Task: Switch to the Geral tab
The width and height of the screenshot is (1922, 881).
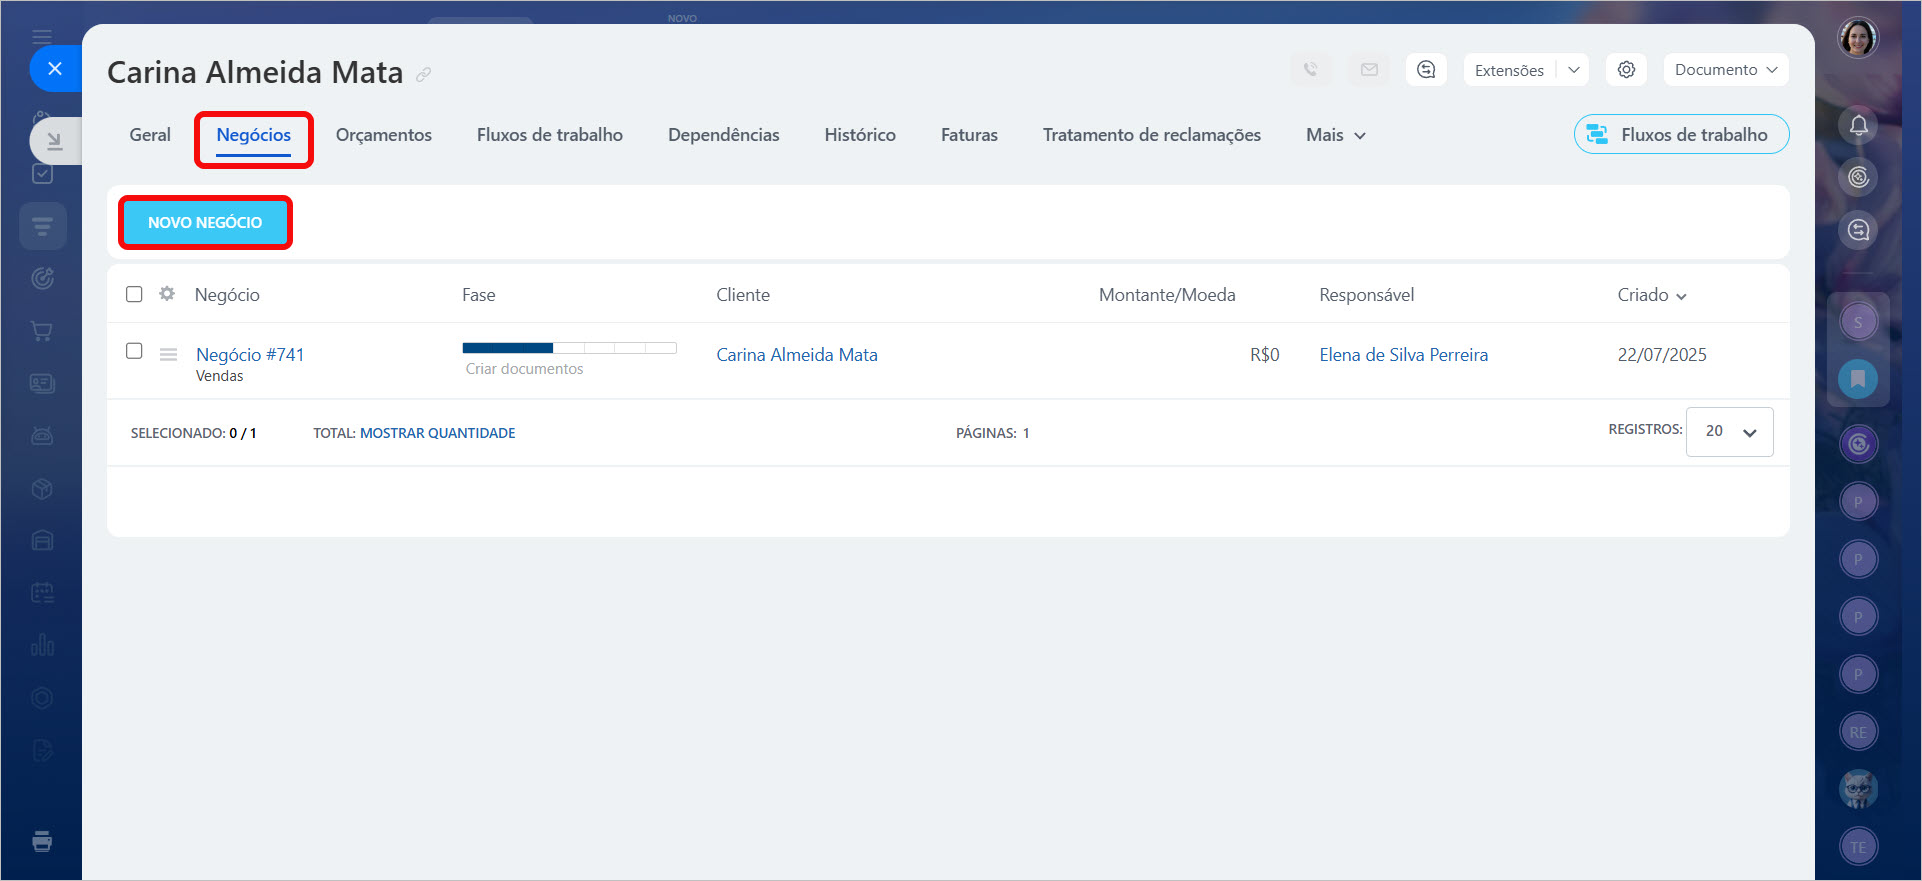Action: coord(150,135)
